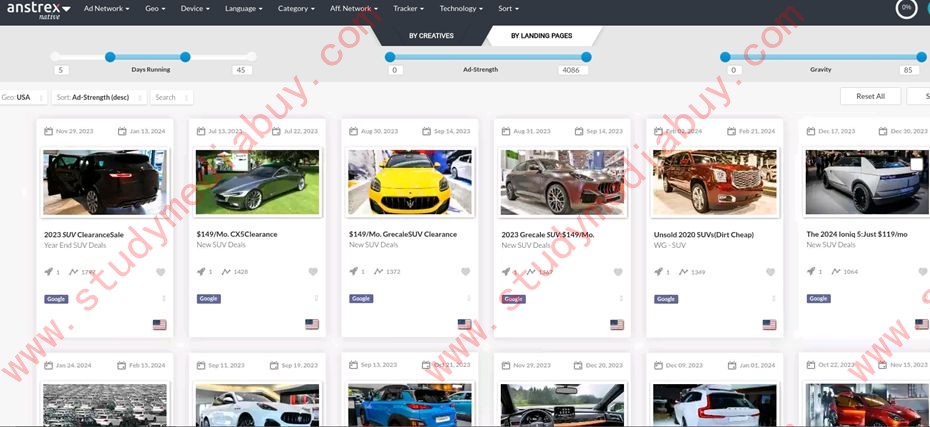Expand the Language filter menu
The height and width of the screenshot is (427, 930).
[244, 9]
